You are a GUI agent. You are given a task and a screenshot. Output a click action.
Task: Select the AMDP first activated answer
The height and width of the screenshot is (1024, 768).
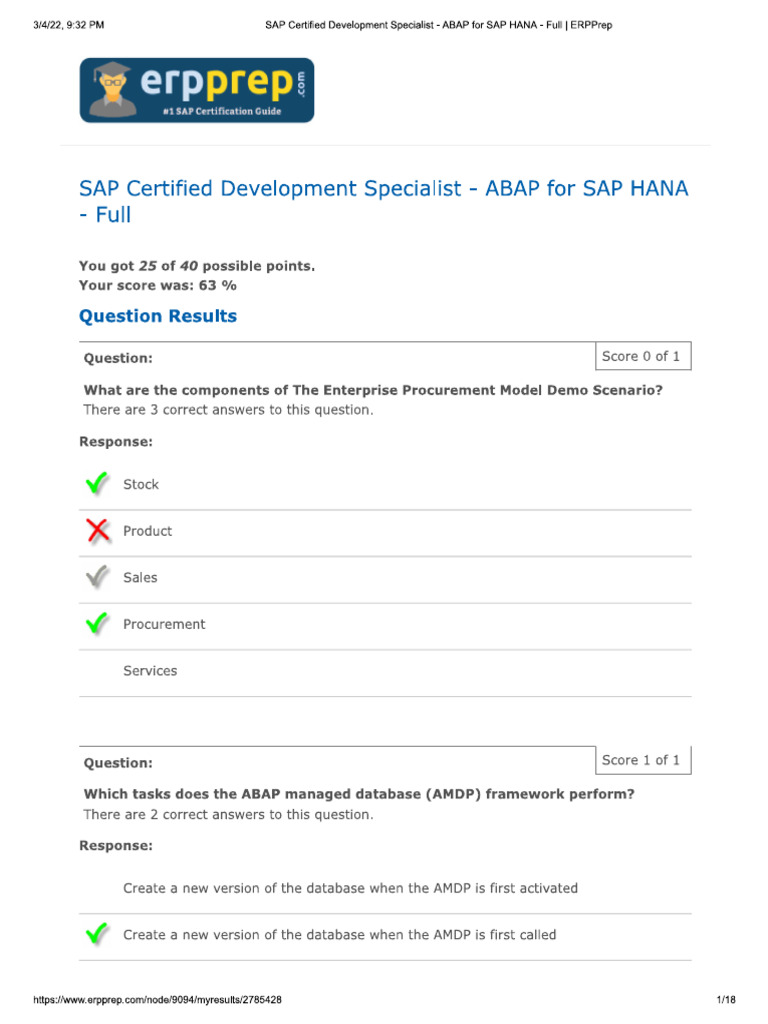pyautogui.click(x=350, y=888)
